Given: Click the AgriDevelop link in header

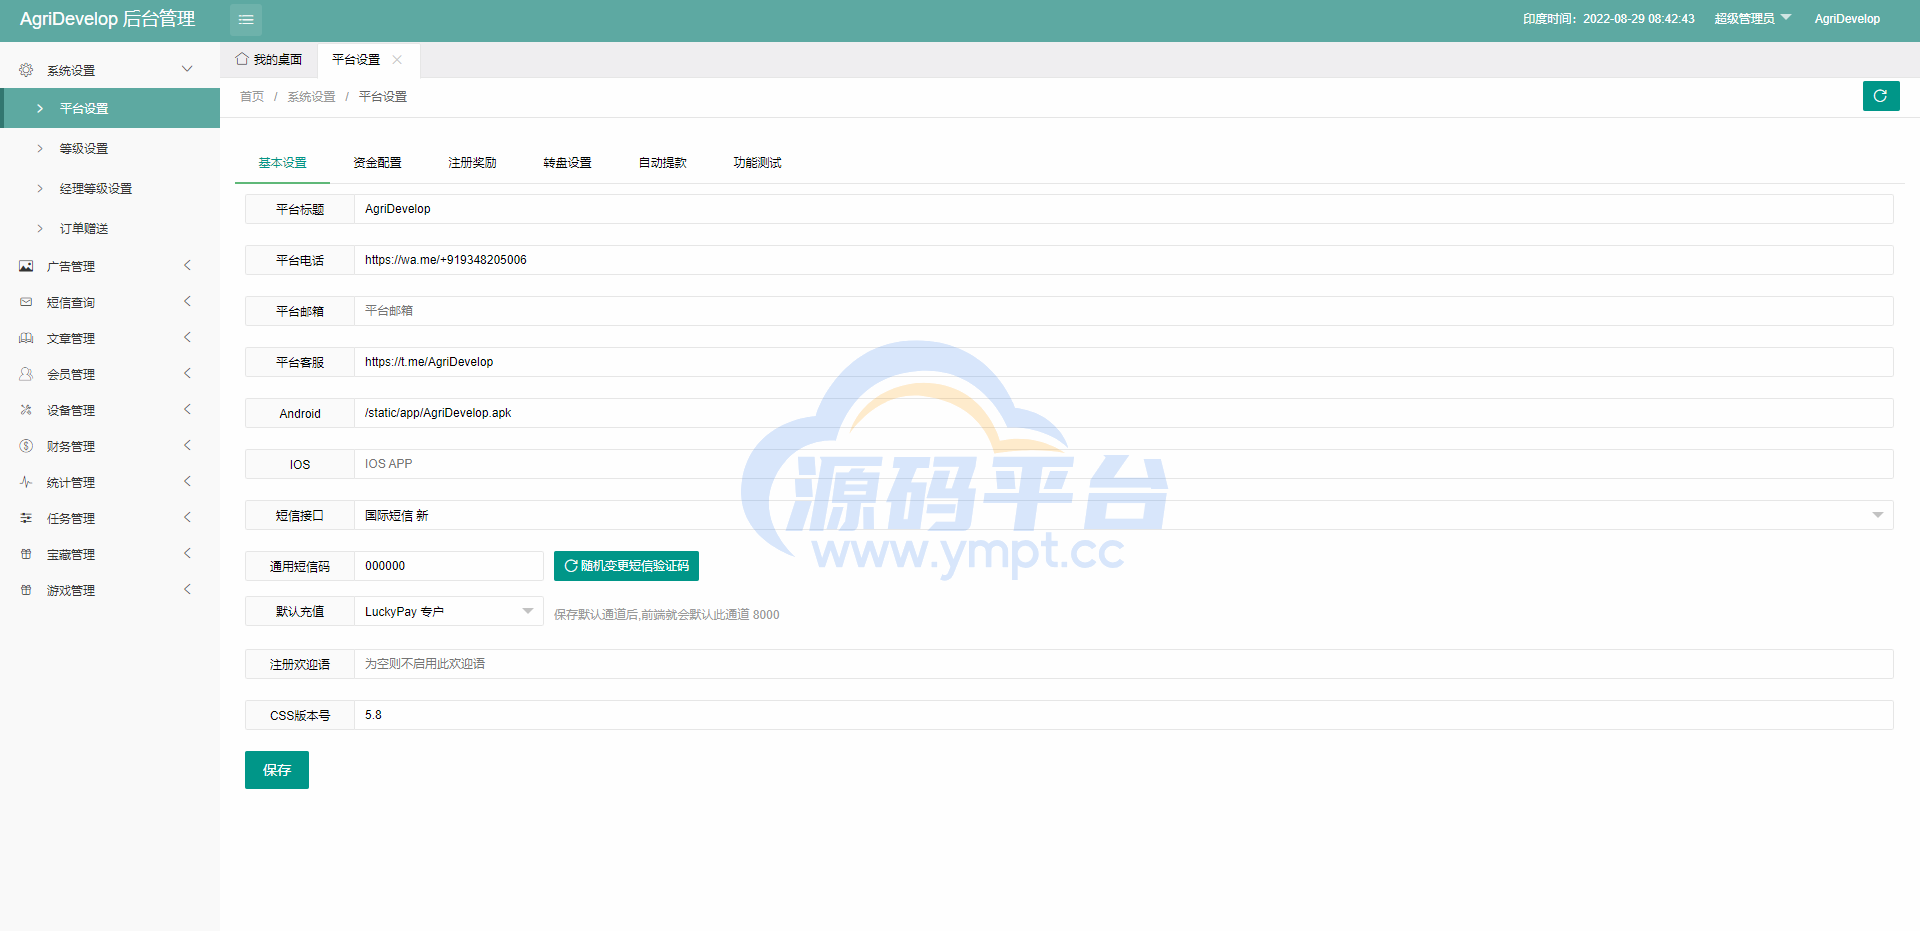Looking at the screenshot, I should [1847, 18].
